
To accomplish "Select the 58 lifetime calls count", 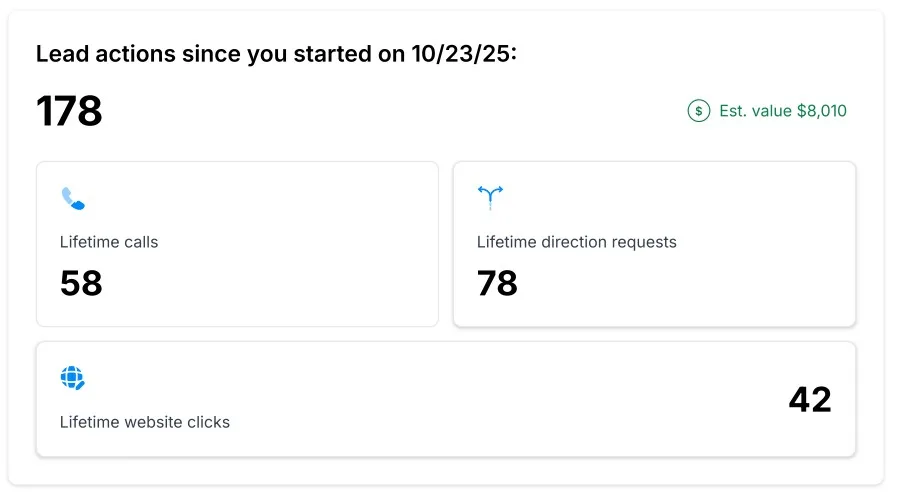I will click(x=81, y=283).
